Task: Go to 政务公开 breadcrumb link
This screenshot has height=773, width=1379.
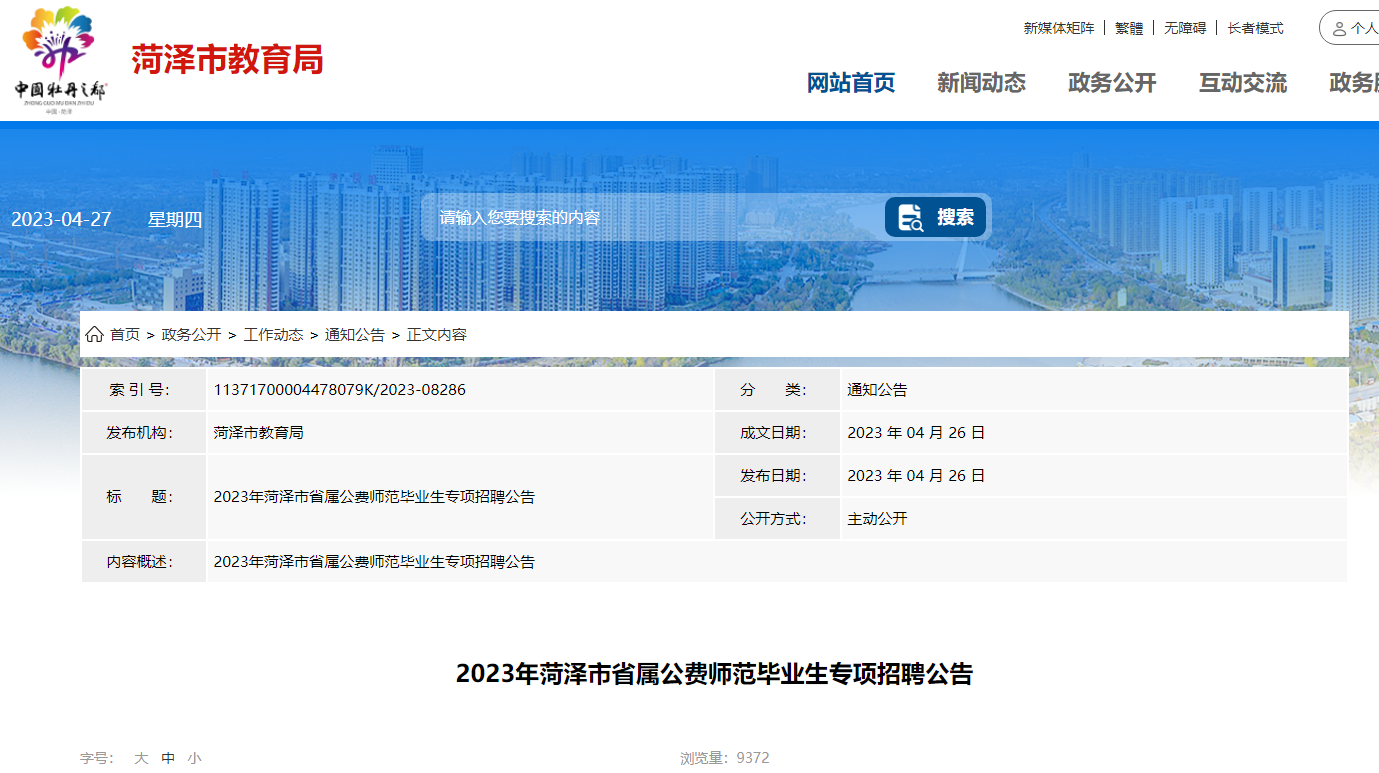Action: [191, 335]
